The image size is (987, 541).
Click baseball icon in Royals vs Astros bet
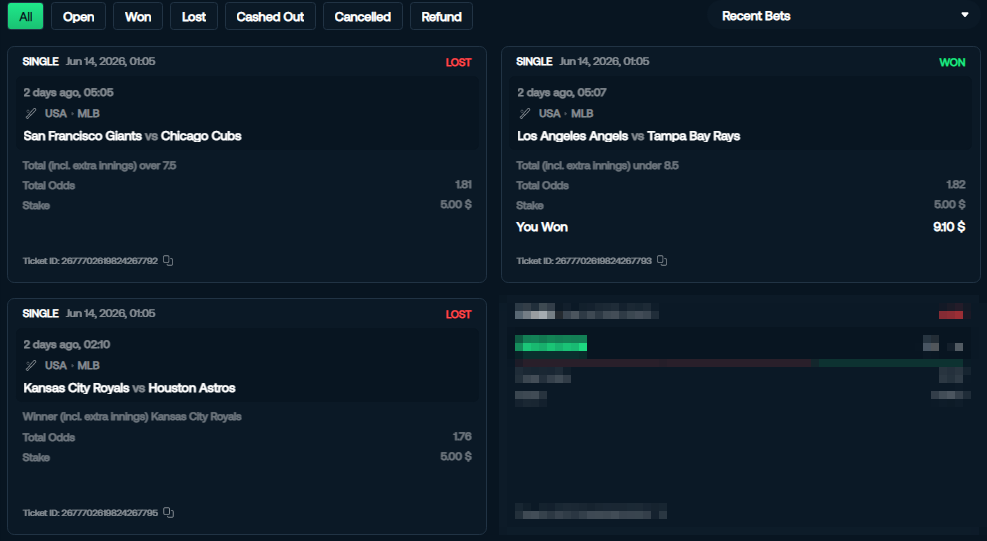(x=31, y=366)
